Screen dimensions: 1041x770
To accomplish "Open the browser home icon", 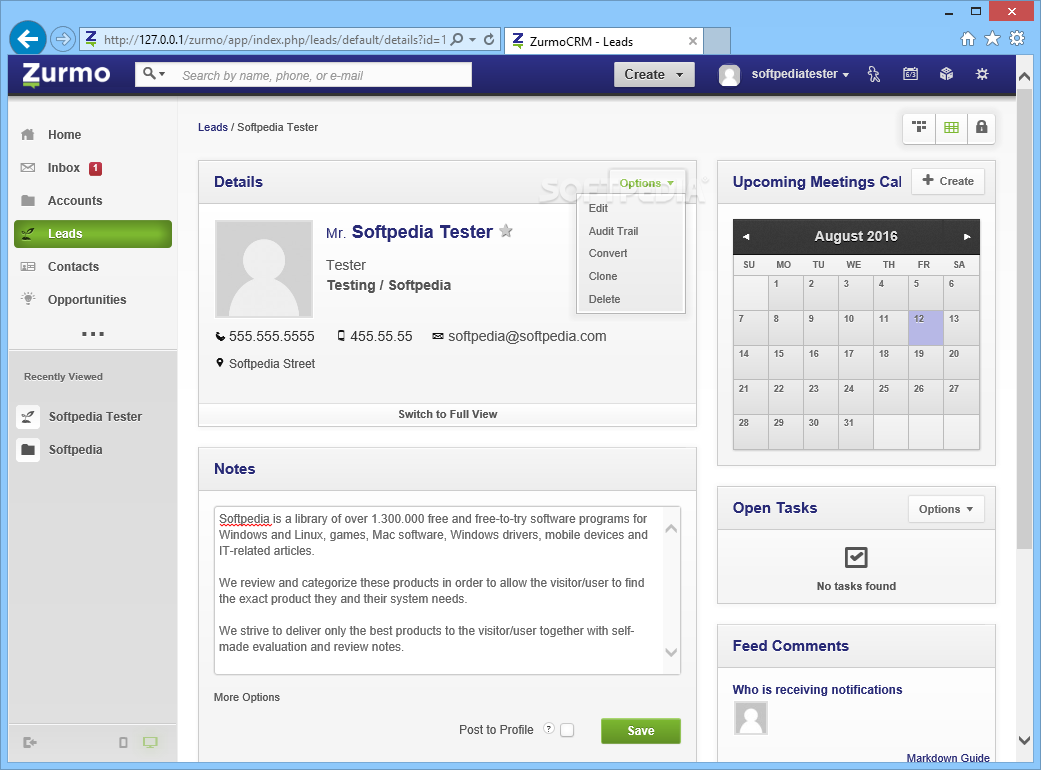I will [x=968, y=38].
